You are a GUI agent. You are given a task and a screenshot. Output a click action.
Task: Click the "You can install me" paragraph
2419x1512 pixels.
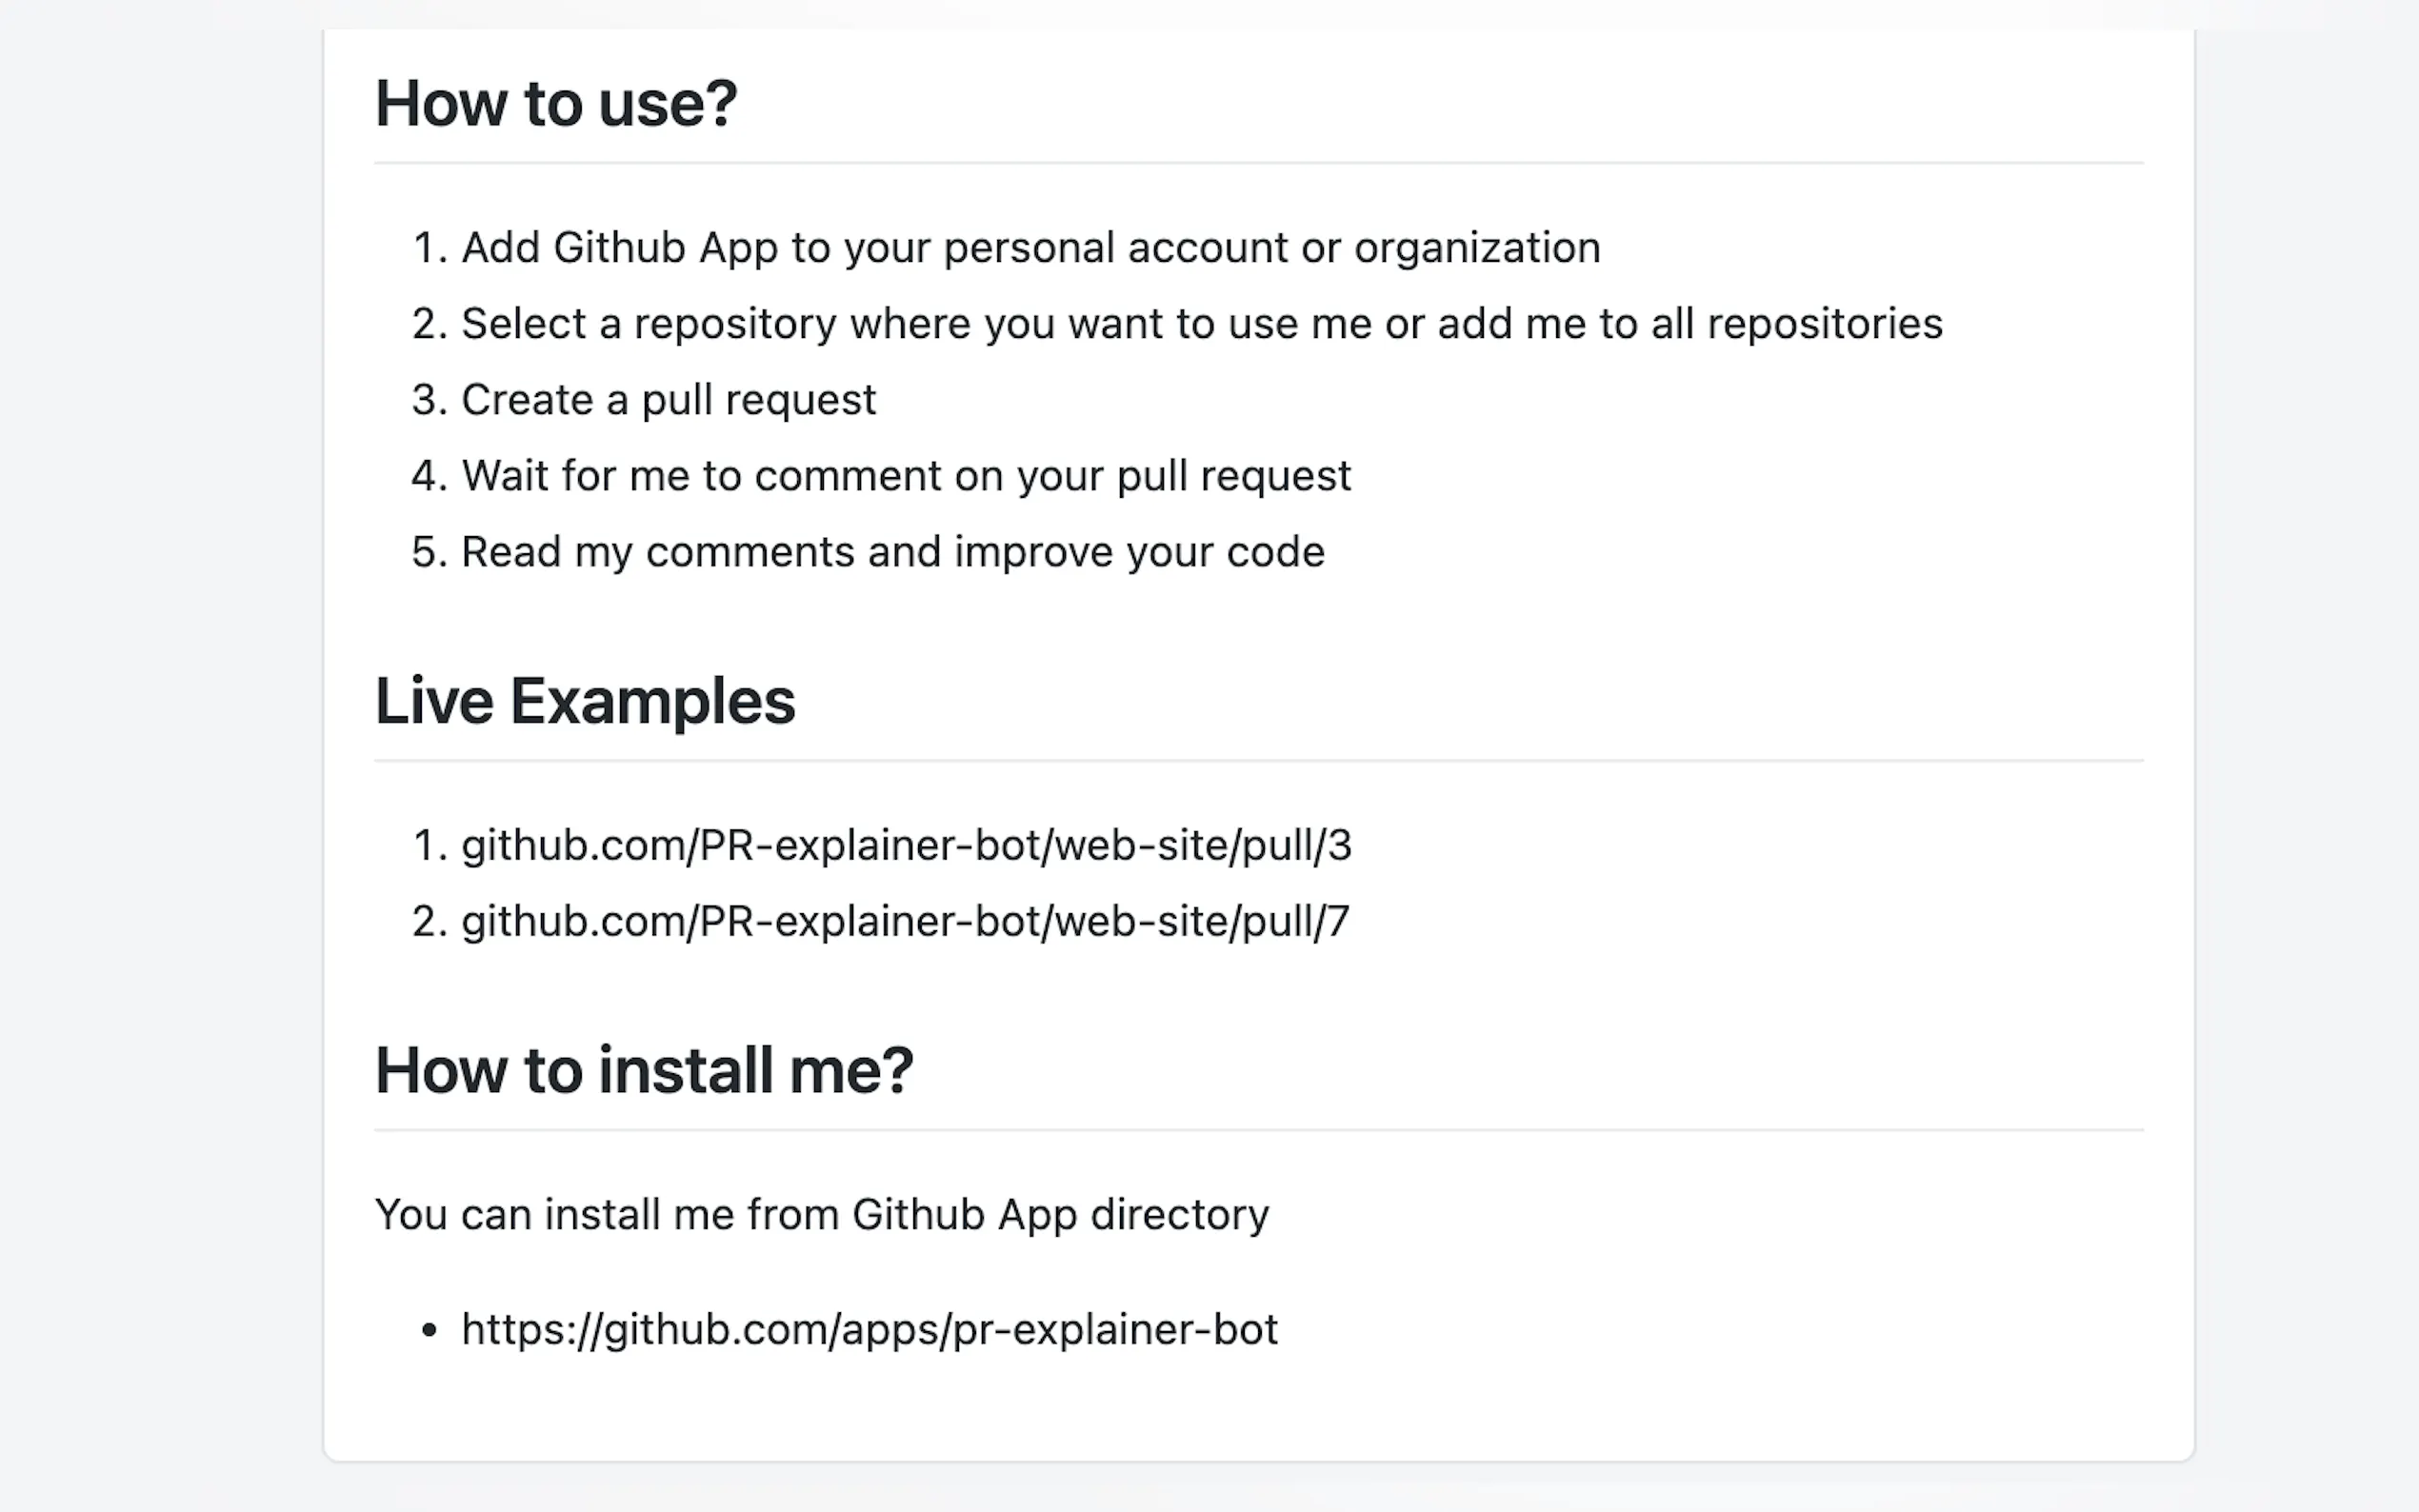821,1215
